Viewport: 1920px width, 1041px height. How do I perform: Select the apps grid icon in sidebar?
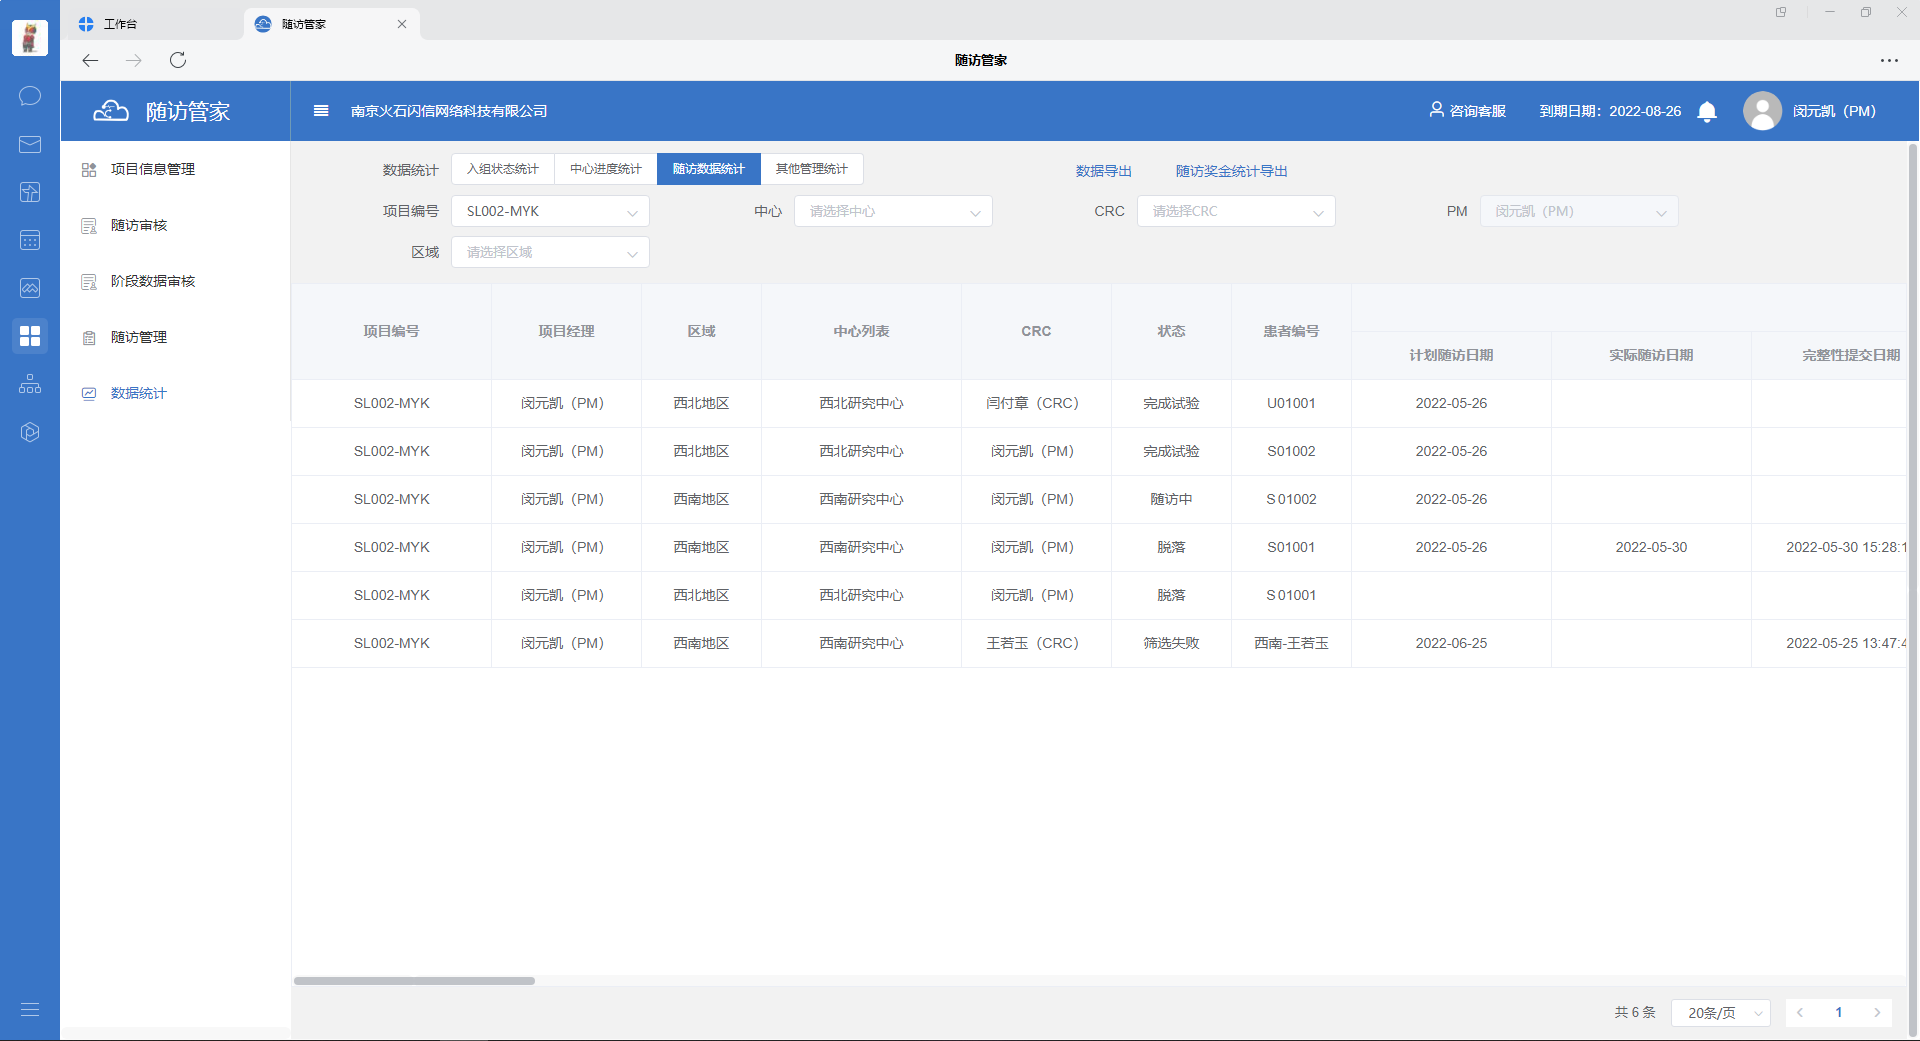coord(30,336)
